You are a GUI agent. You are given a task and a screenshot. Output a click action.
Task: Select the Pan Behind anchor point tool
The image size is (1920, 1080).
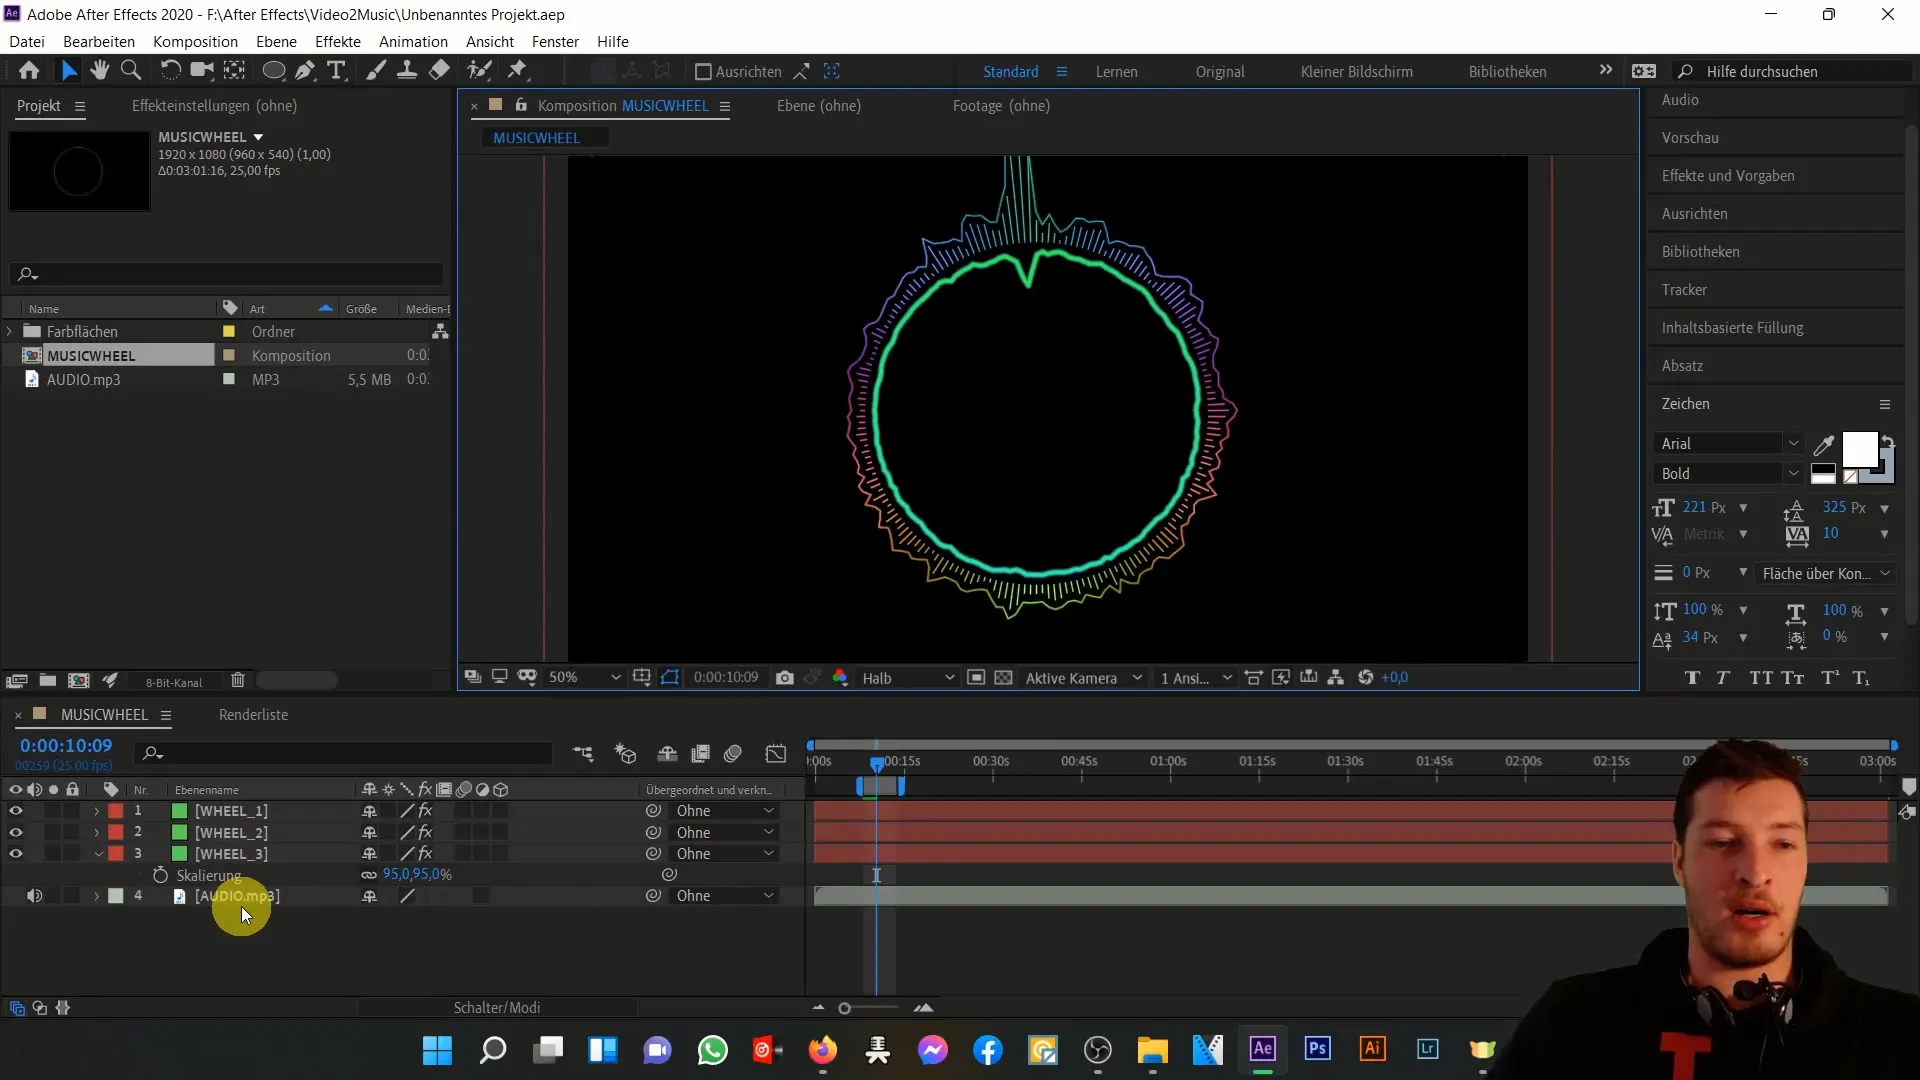tap(234, 71)
